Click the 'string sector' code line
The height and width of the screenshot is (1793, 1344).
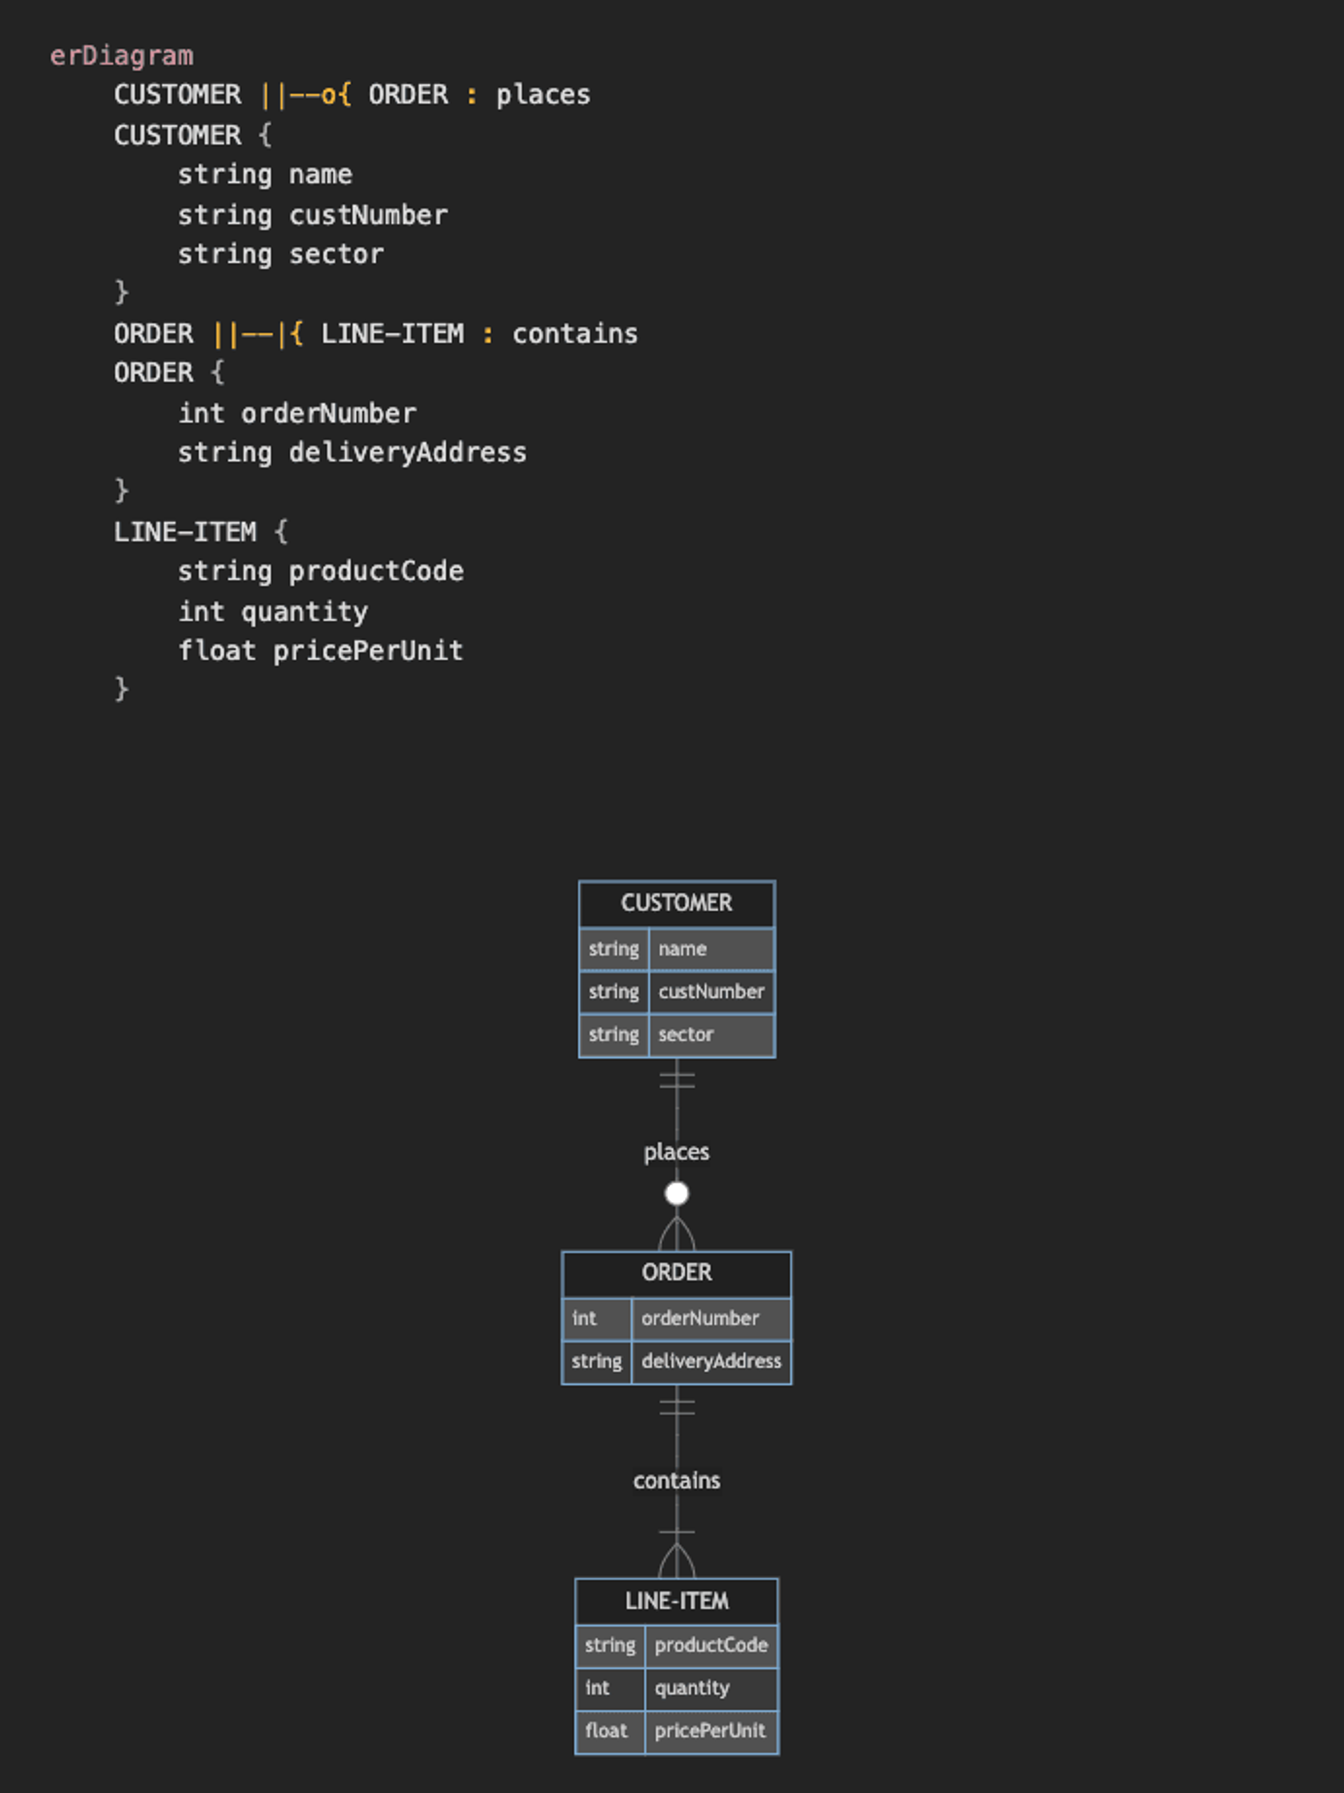pos(281,254)
